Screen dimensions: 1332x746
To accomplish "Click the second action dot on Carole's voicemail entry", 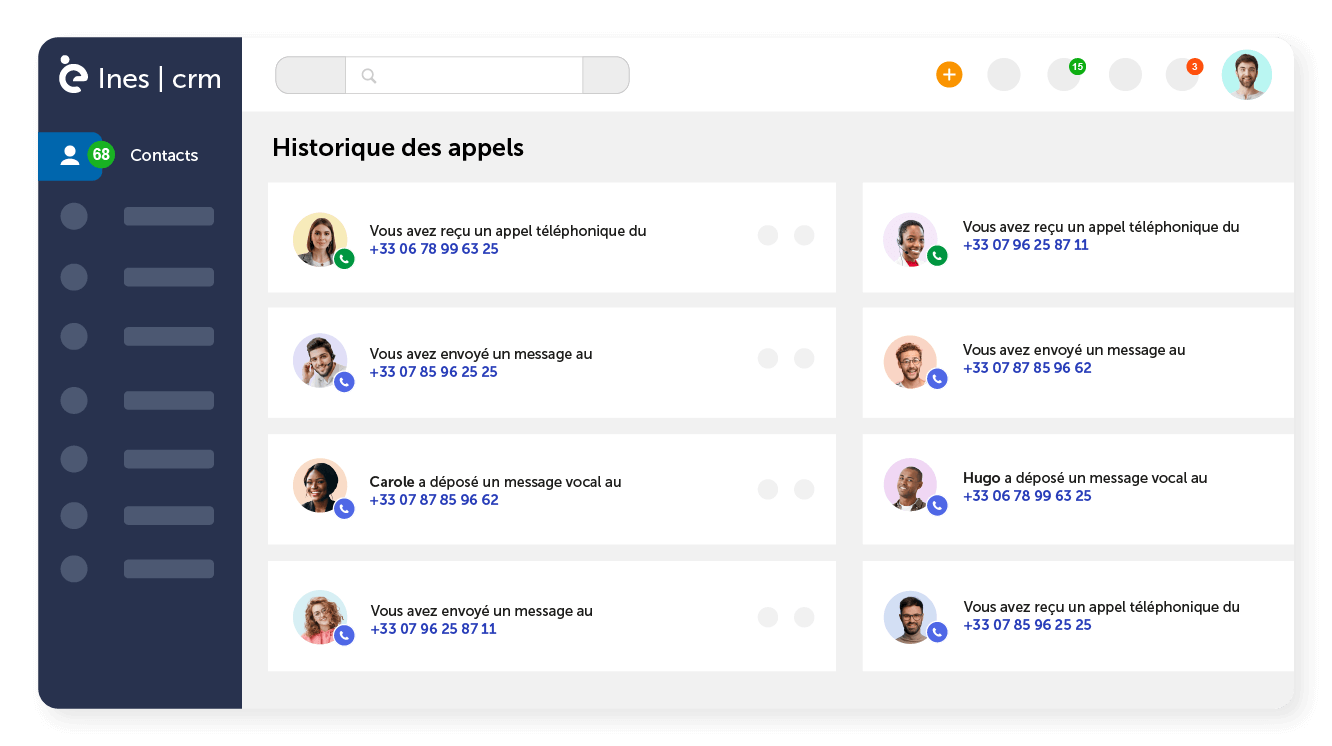I will click(804, 489).
